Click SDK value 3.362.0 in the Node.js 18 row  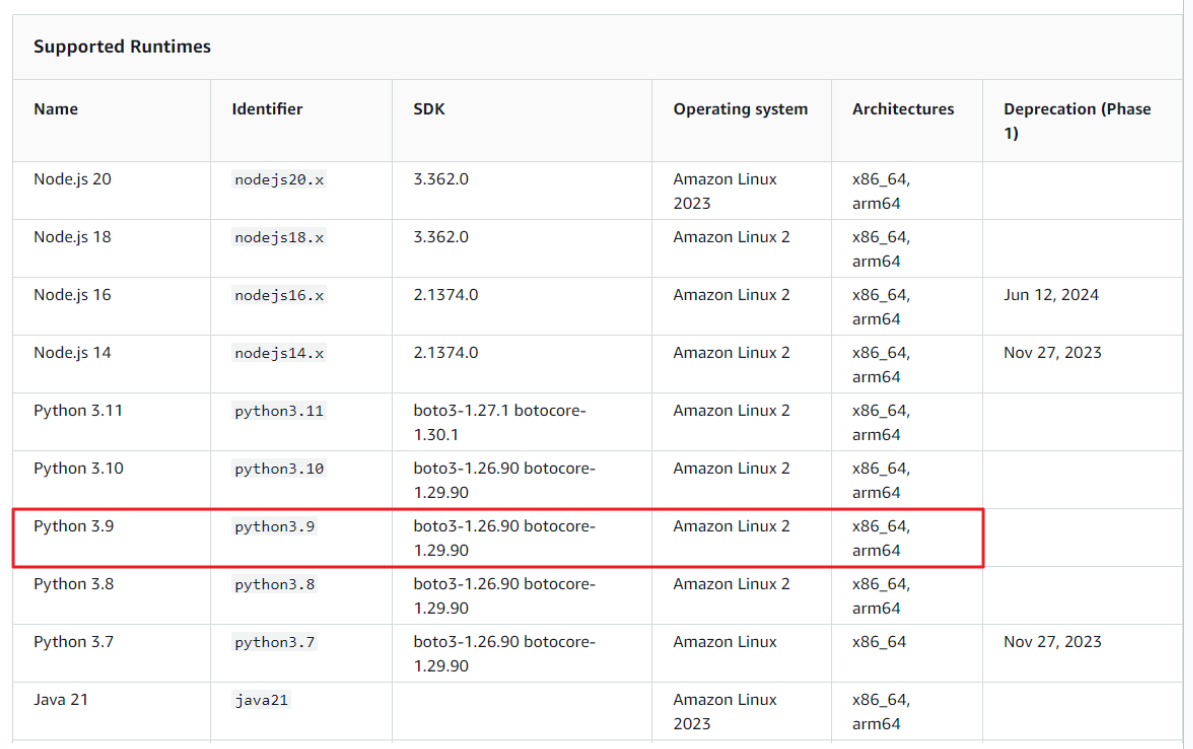pyautogui.click(x=441, y=237)
